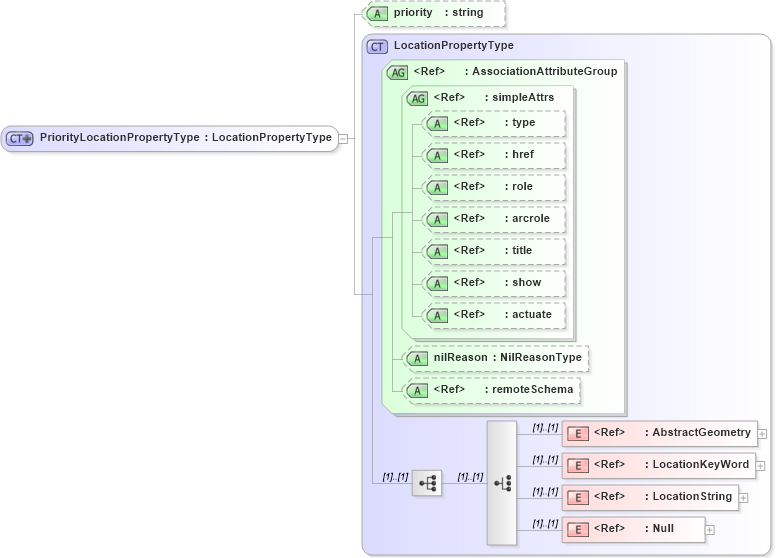Click the A icon of the href attribute
This screenshot has height=558, width=776.
[x=437, y=156]
